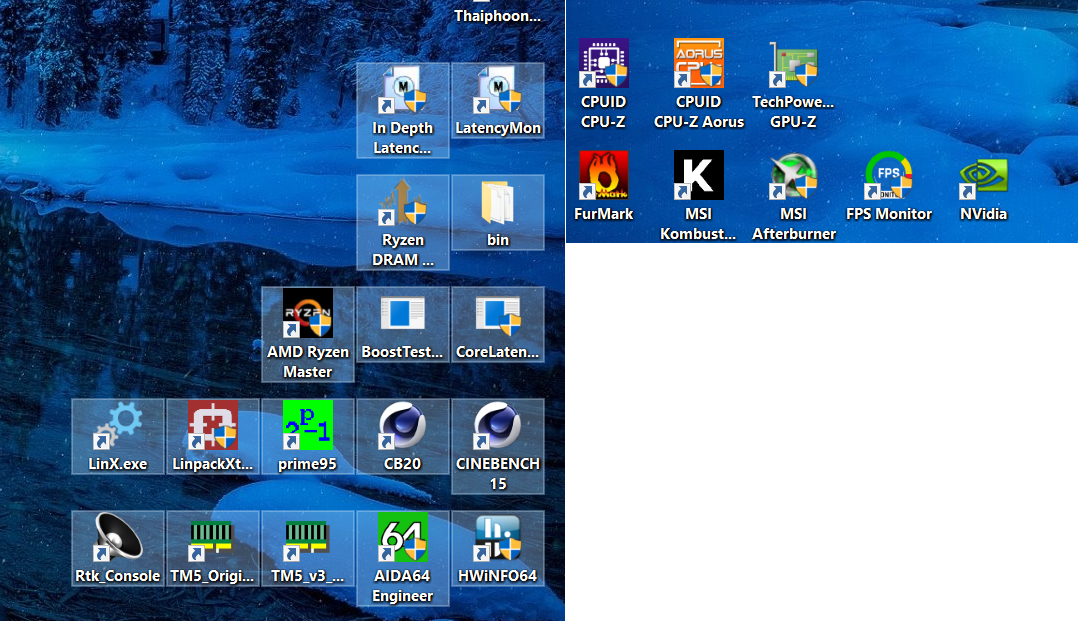
Task: Open the bin folder
Action: [497, 213]
